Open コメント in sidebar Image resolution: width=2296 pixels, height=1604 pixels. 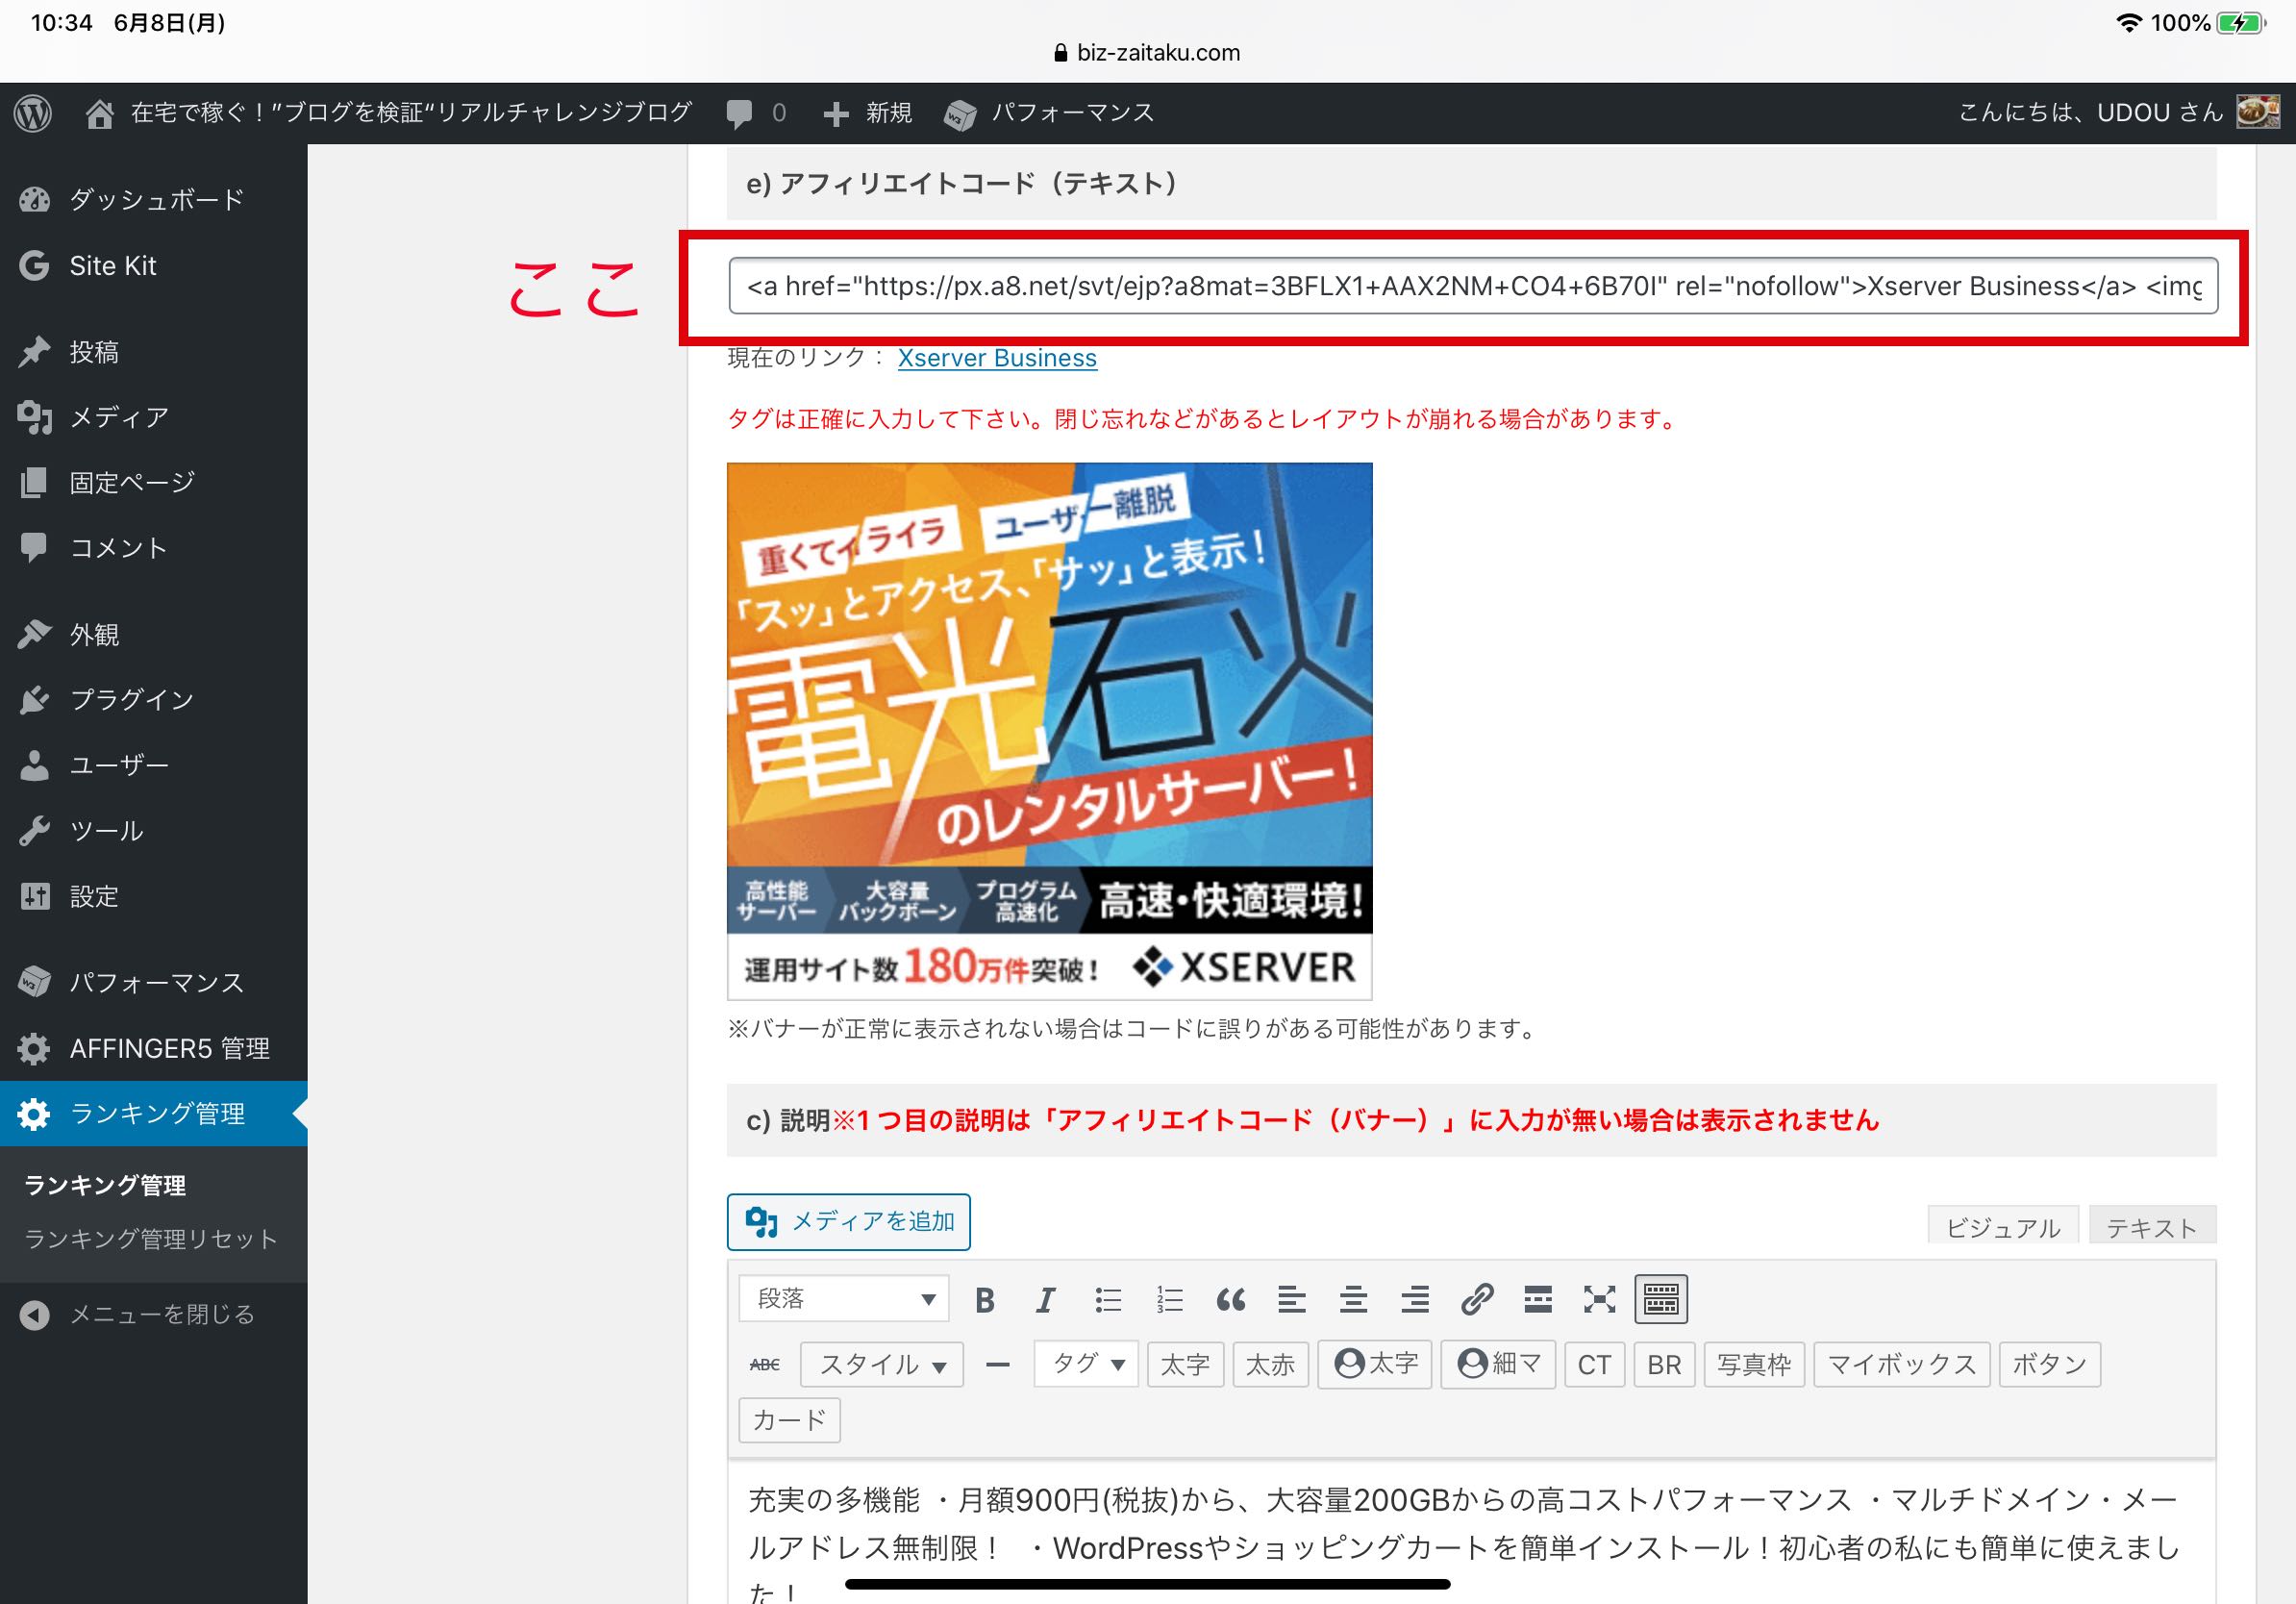(x=154, y=548)
